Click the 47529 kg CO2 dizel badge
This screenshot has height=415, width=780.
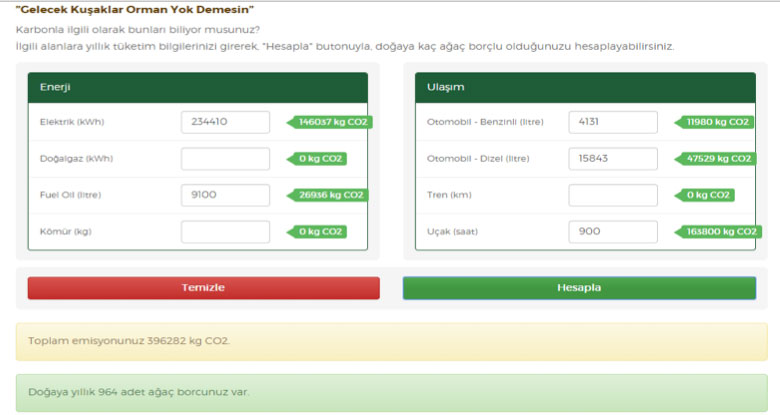pyautogui.click(x=716, y=159)
